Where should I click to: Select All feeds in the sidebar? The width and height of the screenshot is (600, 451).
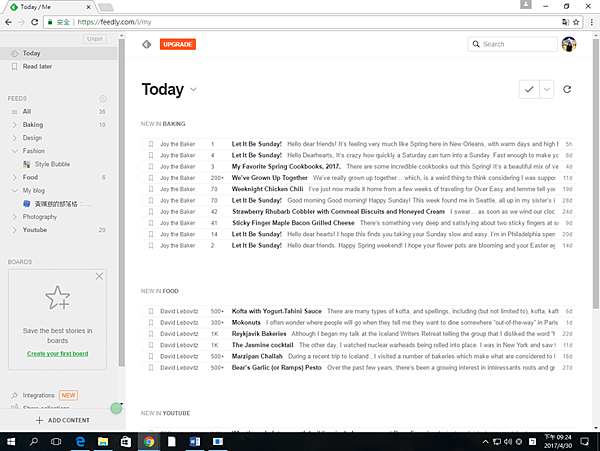59,112
